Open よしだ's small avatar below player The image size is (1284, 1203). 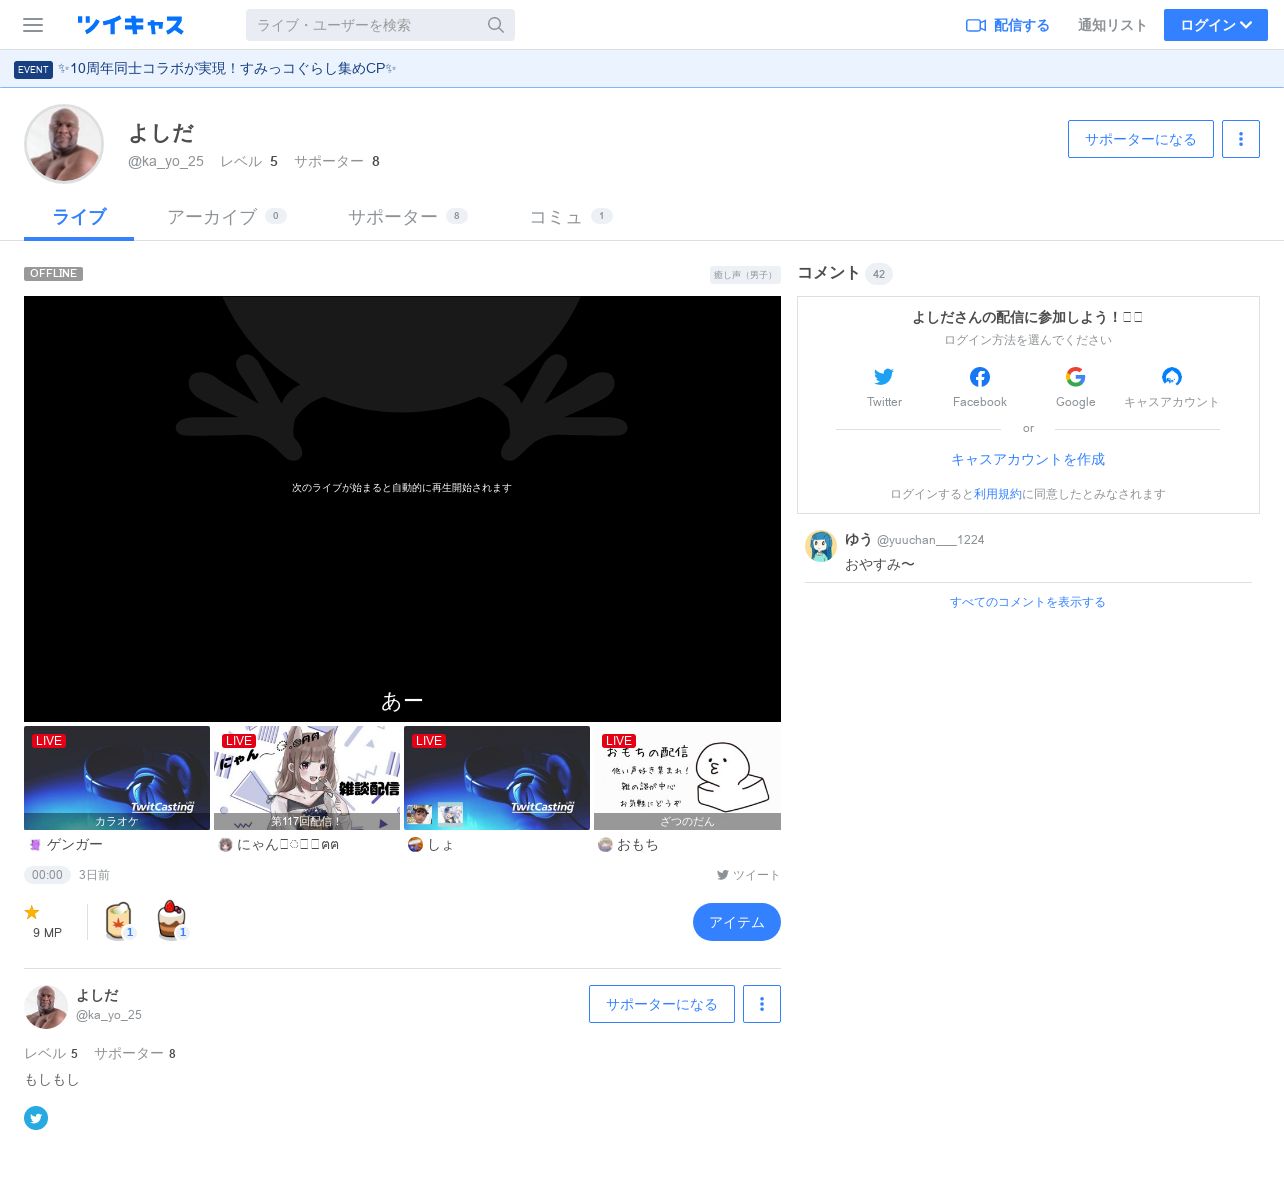pos(46,1007)
